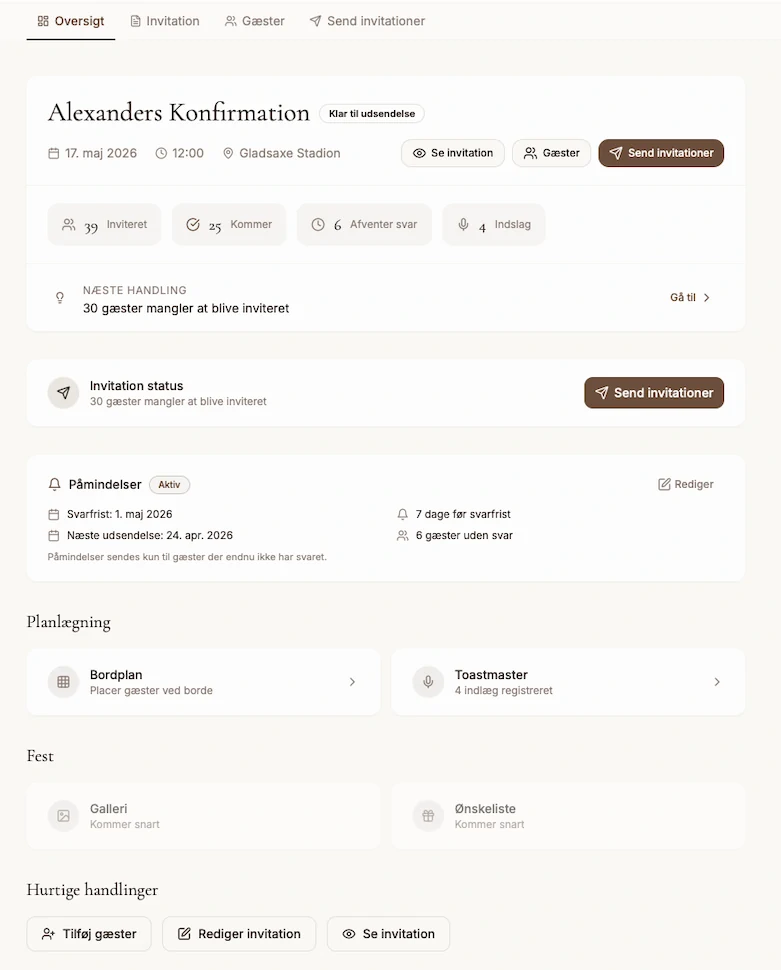
Task: Click the image icon on the Galleri card
Action: click(x=63, y=815)
